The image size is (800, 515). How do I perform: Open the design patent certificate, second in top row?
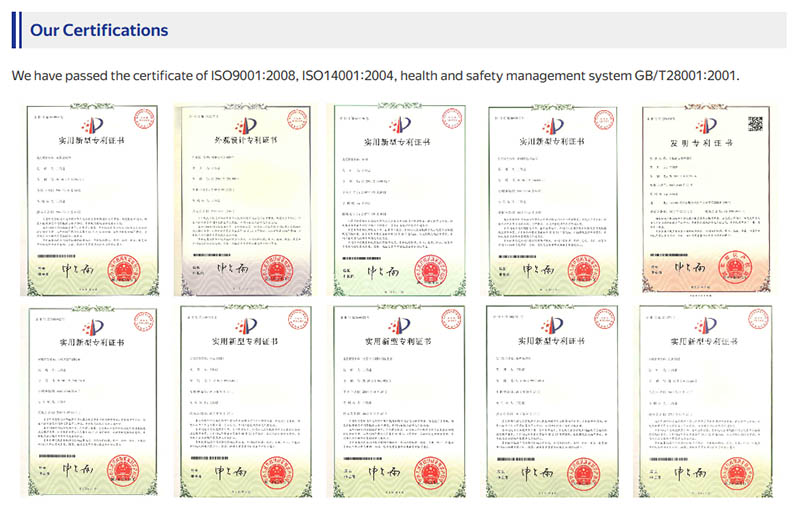tap(244, 198)
